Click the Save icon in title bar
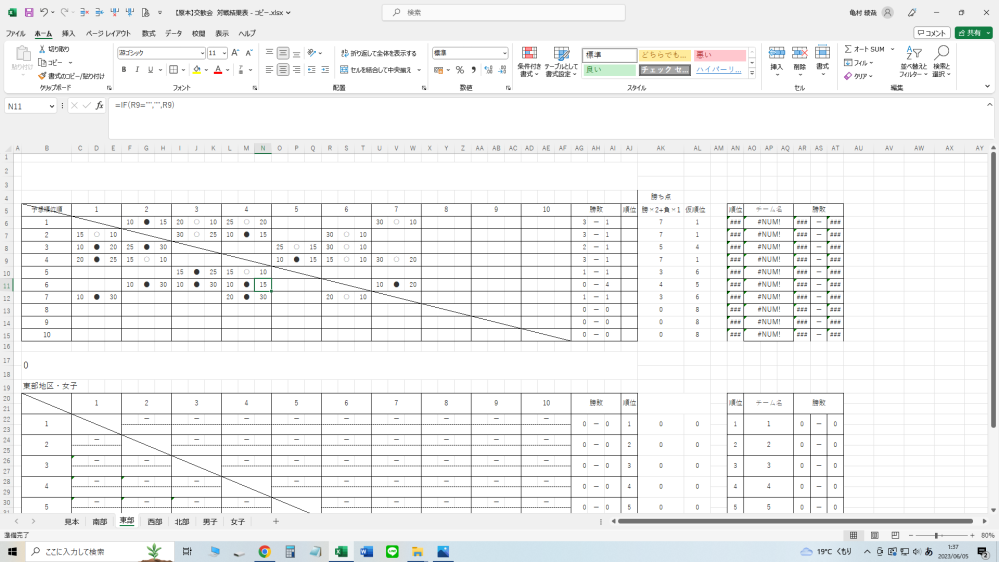Image resolution: width=999 pixels, height=562 pixels. coord(29,12)
